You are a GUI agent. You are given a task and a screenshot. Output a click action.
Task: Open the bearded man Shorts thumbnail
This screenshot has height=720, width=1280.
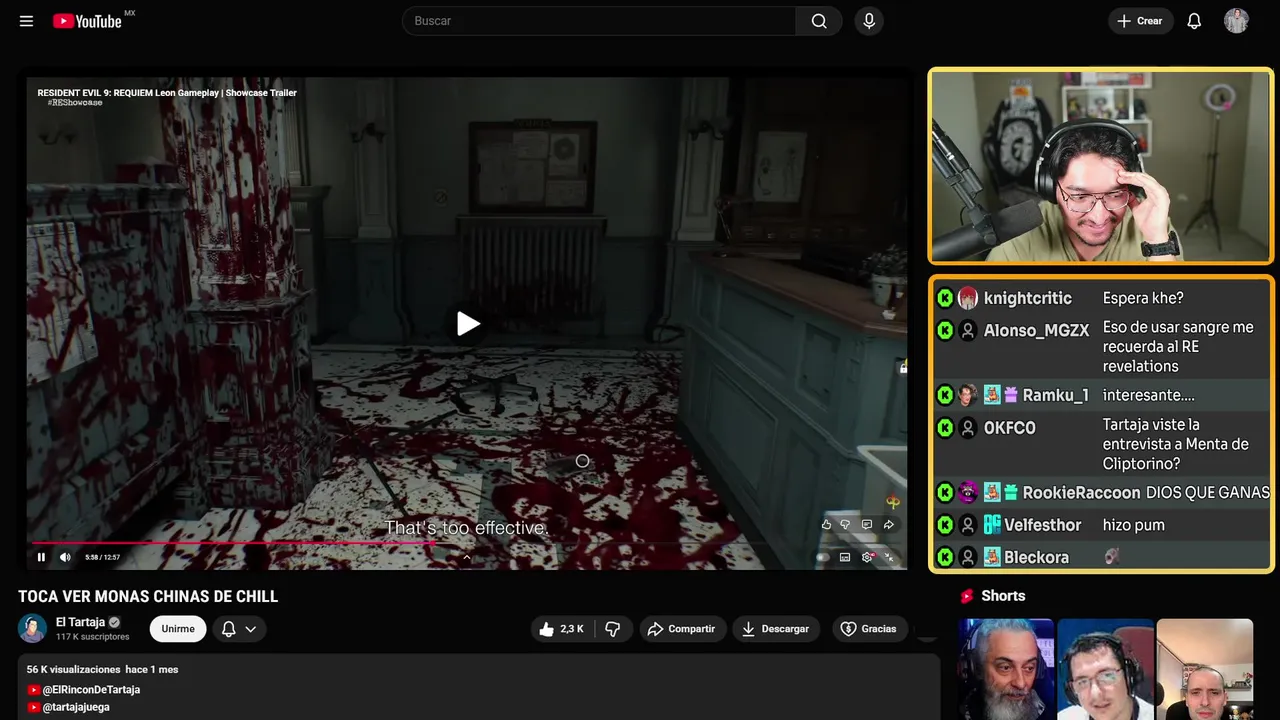[1005, 669]
